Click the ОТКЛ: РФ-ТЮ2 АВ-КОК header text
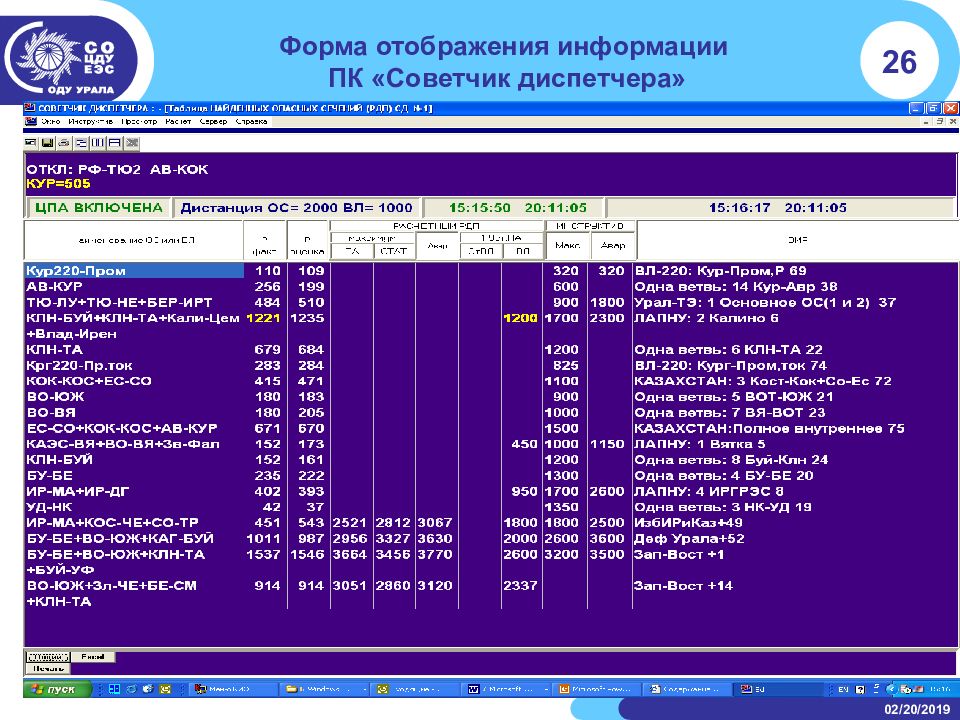The image size is (960, 720). 117,170
